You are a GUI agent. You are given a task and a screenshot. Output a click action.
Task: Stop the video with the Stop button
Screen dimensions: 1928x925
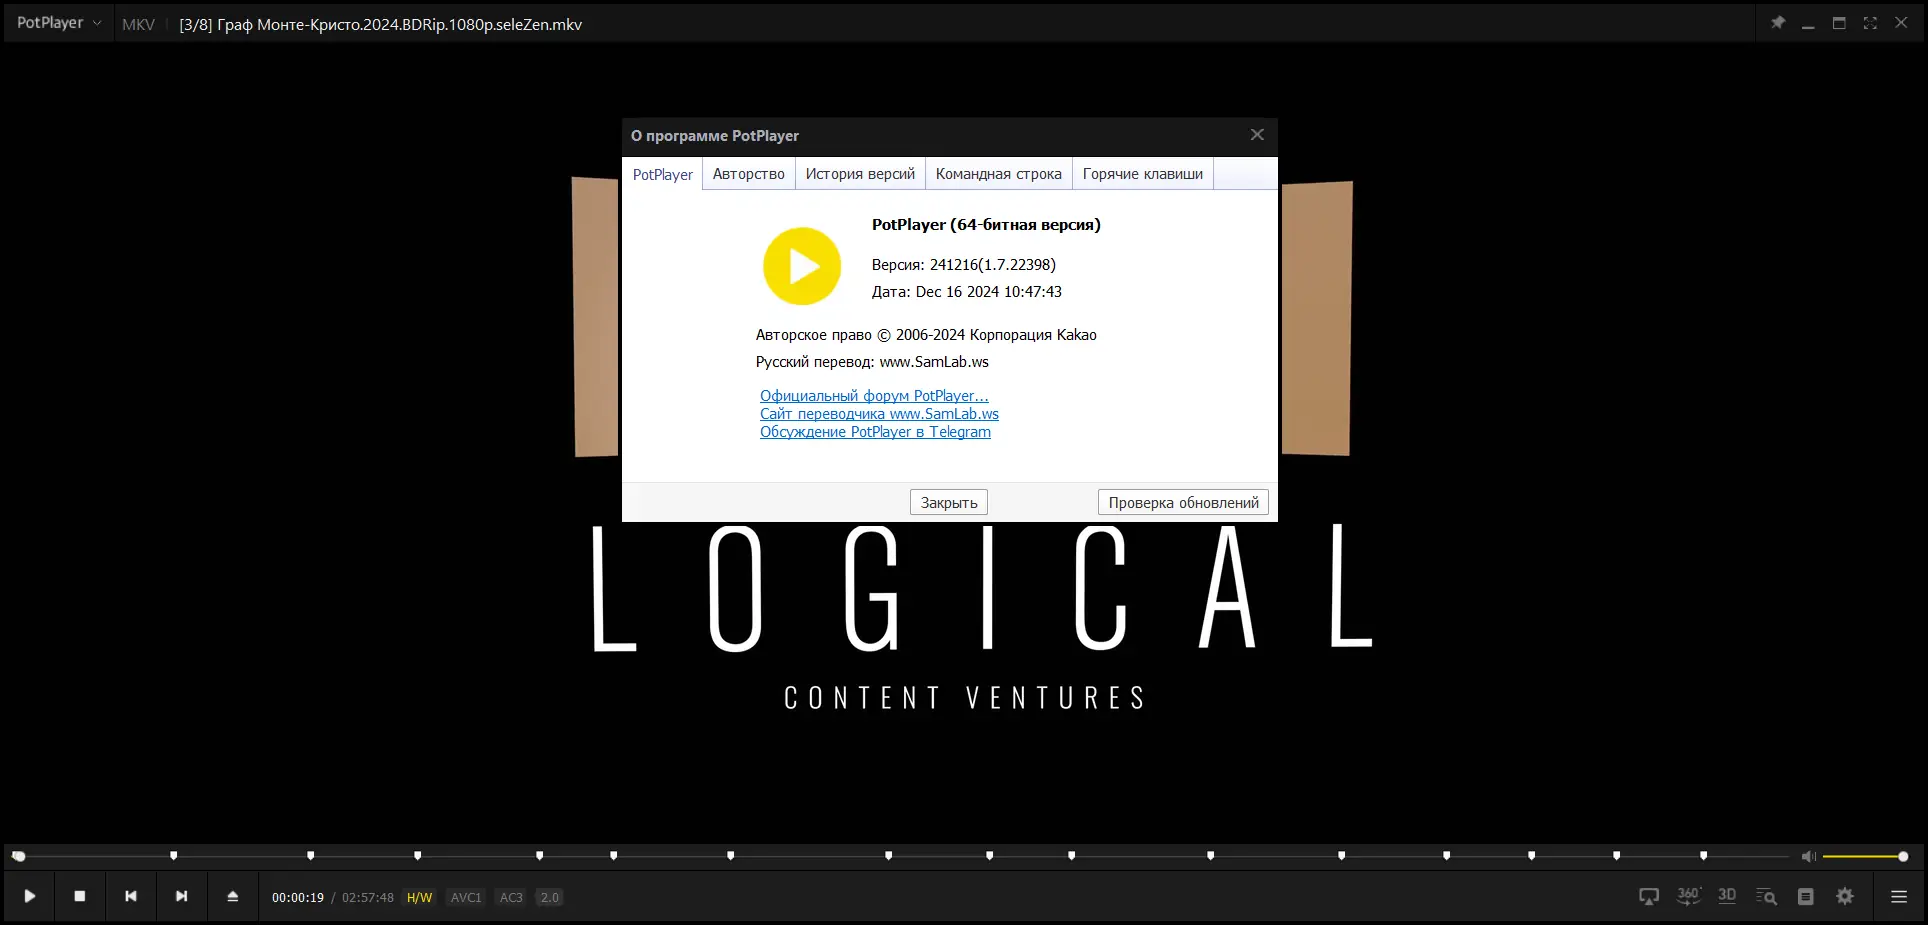coord(80,897)
